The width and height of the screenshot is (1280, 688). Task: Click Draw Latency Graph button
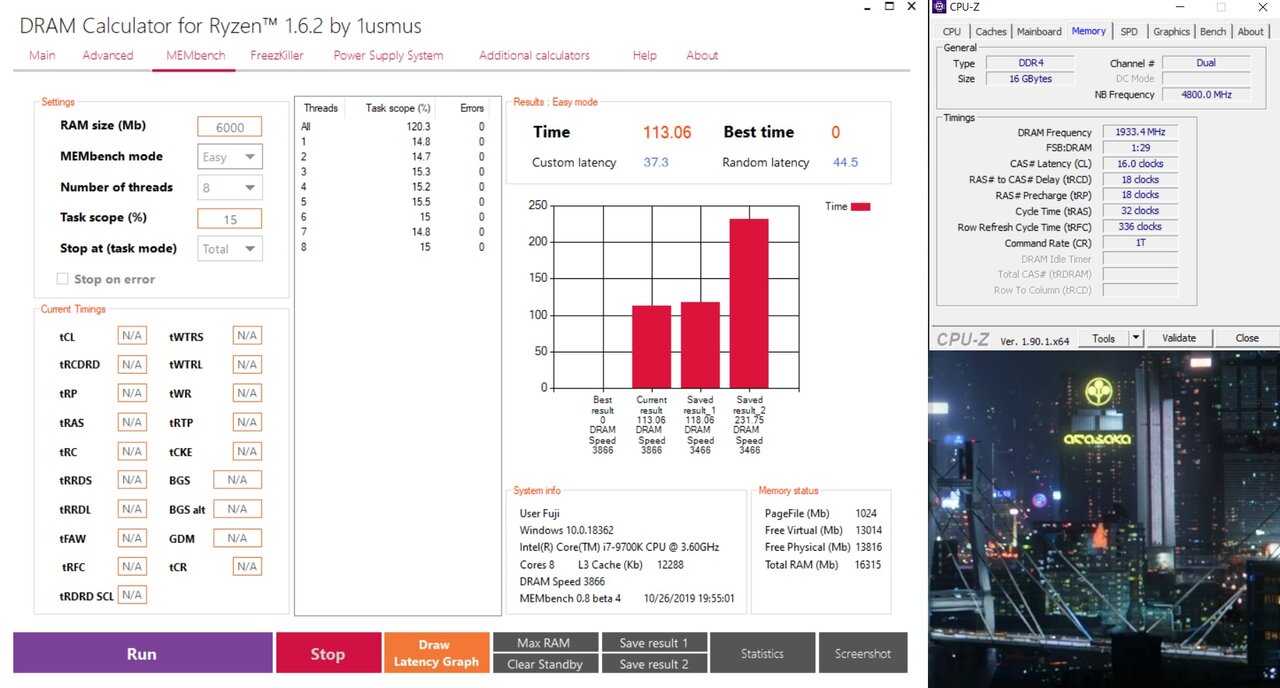[x=436, y=653]
